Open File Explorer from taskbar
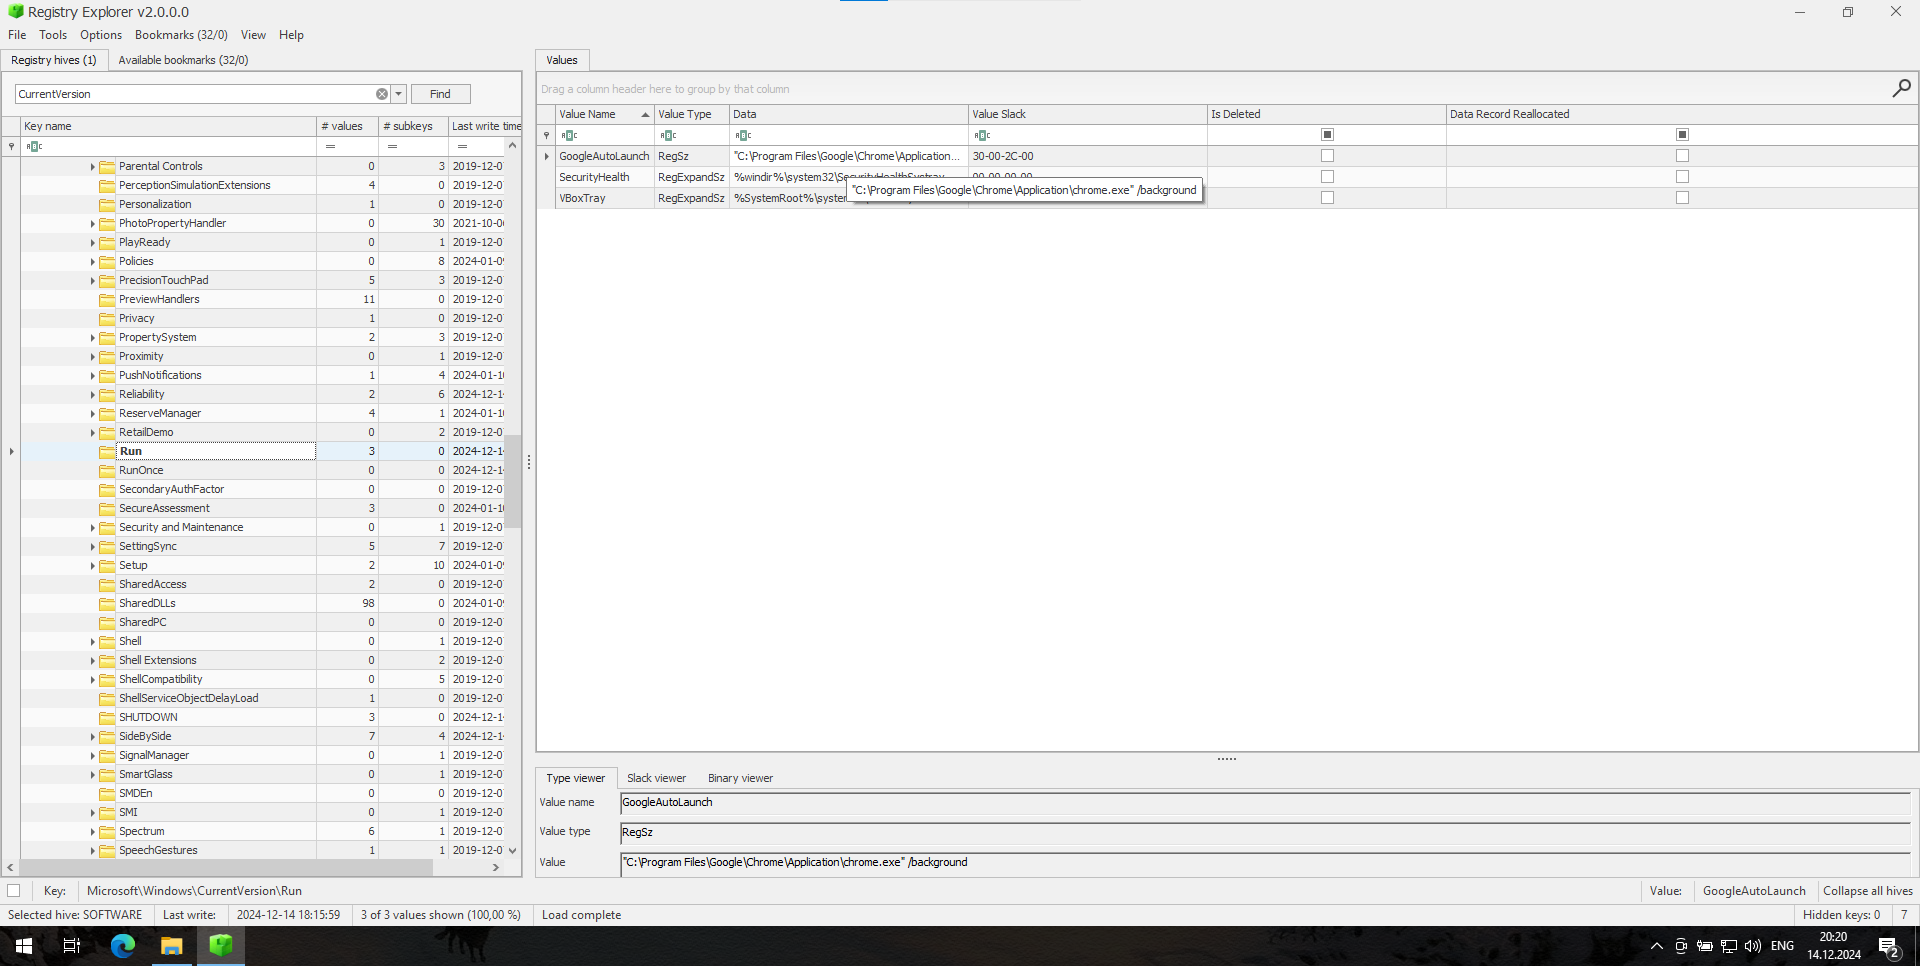 172,946
